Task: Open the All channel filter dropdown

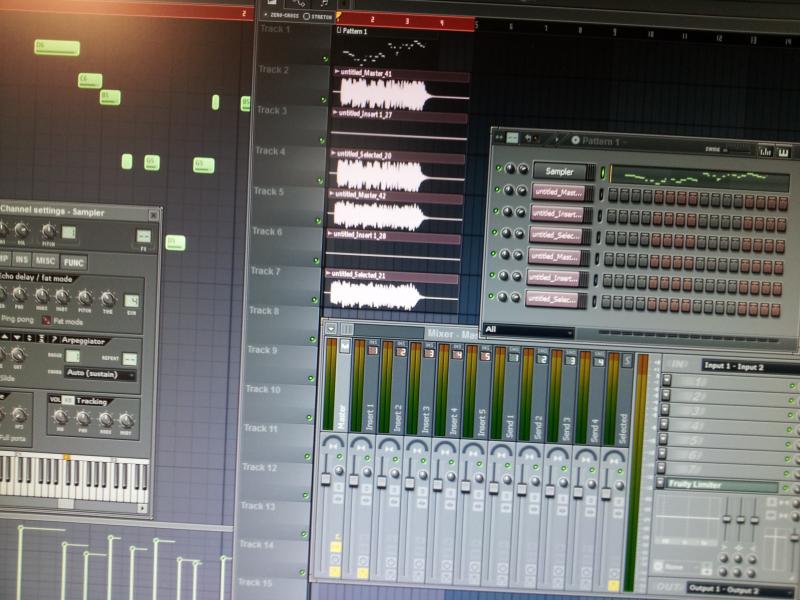Action: point(528,330)
